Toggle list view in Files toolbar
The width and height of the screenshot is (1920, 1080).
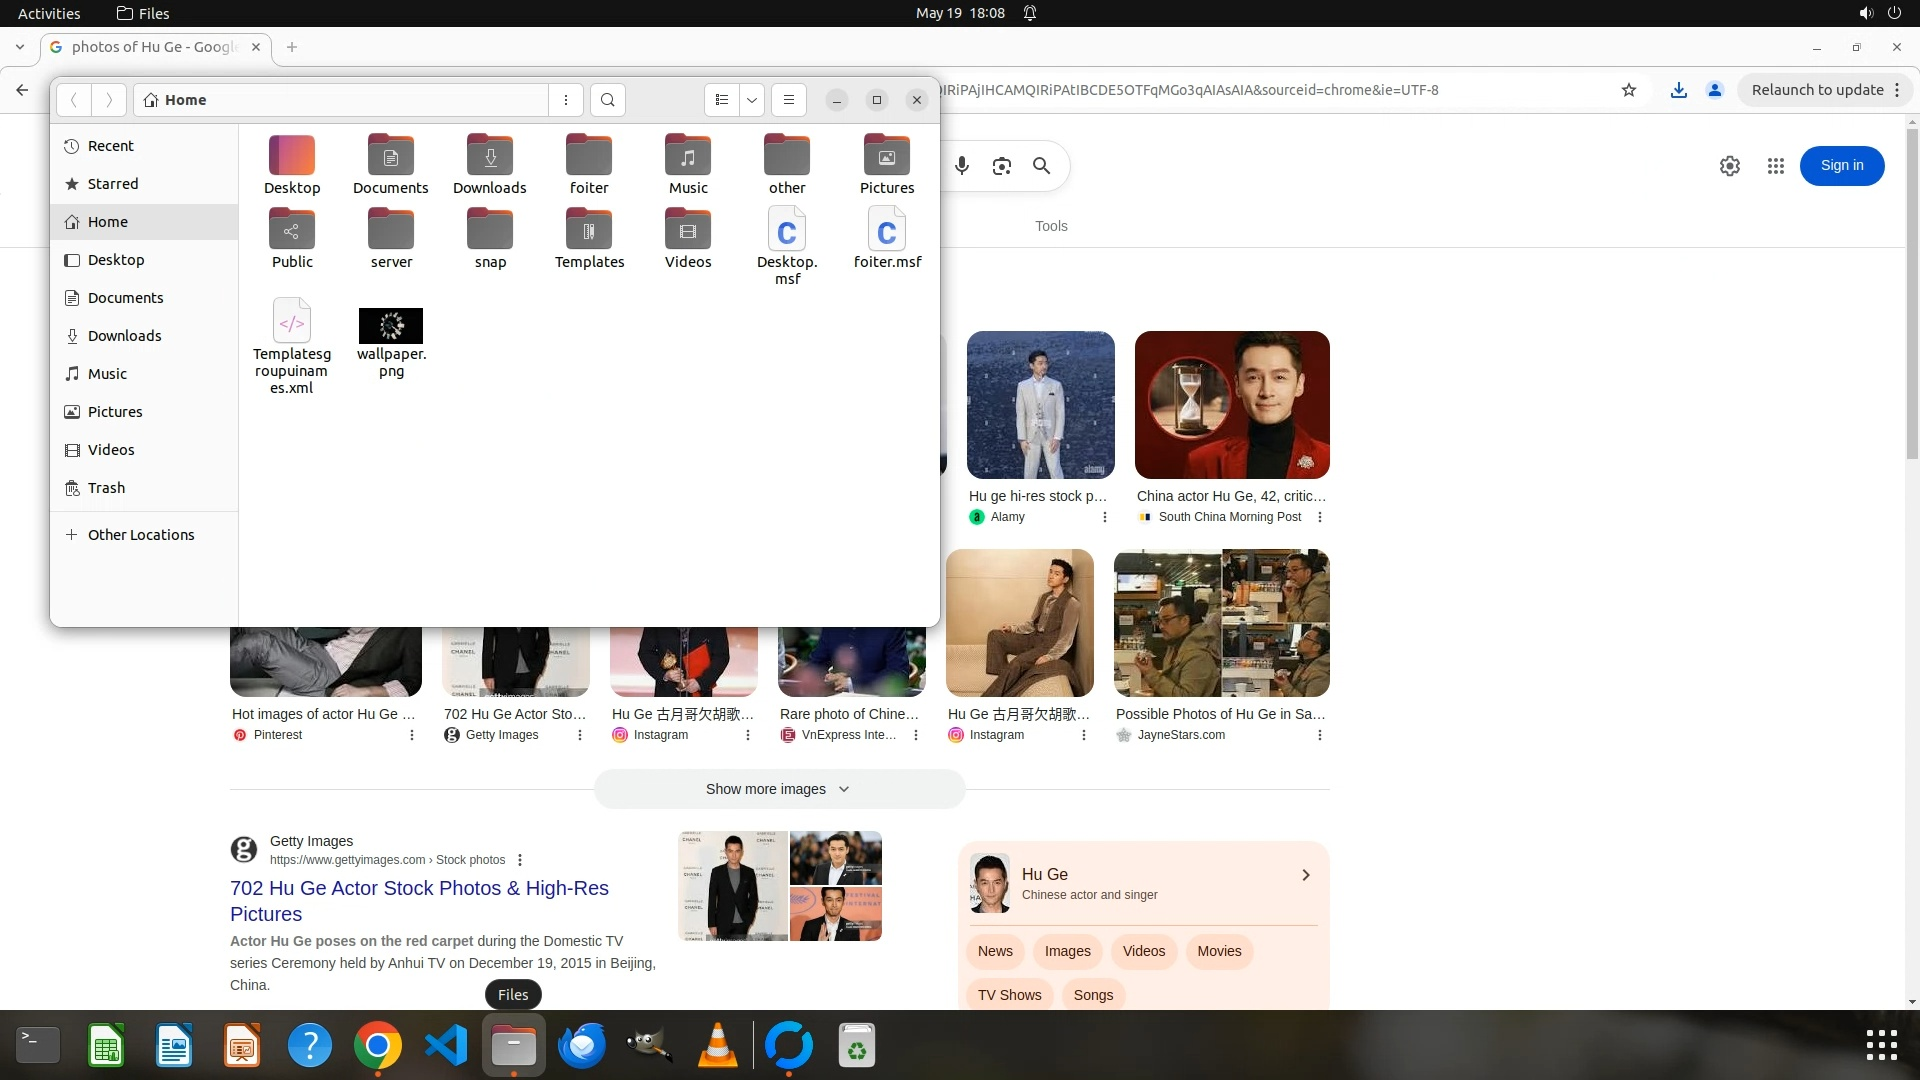click(722, 100)
